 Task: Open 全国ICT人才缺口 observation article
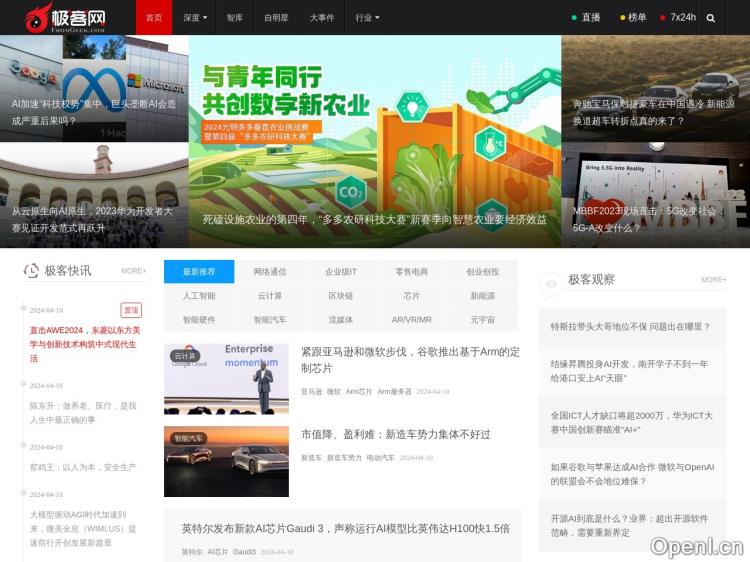(x=633, y=422)
